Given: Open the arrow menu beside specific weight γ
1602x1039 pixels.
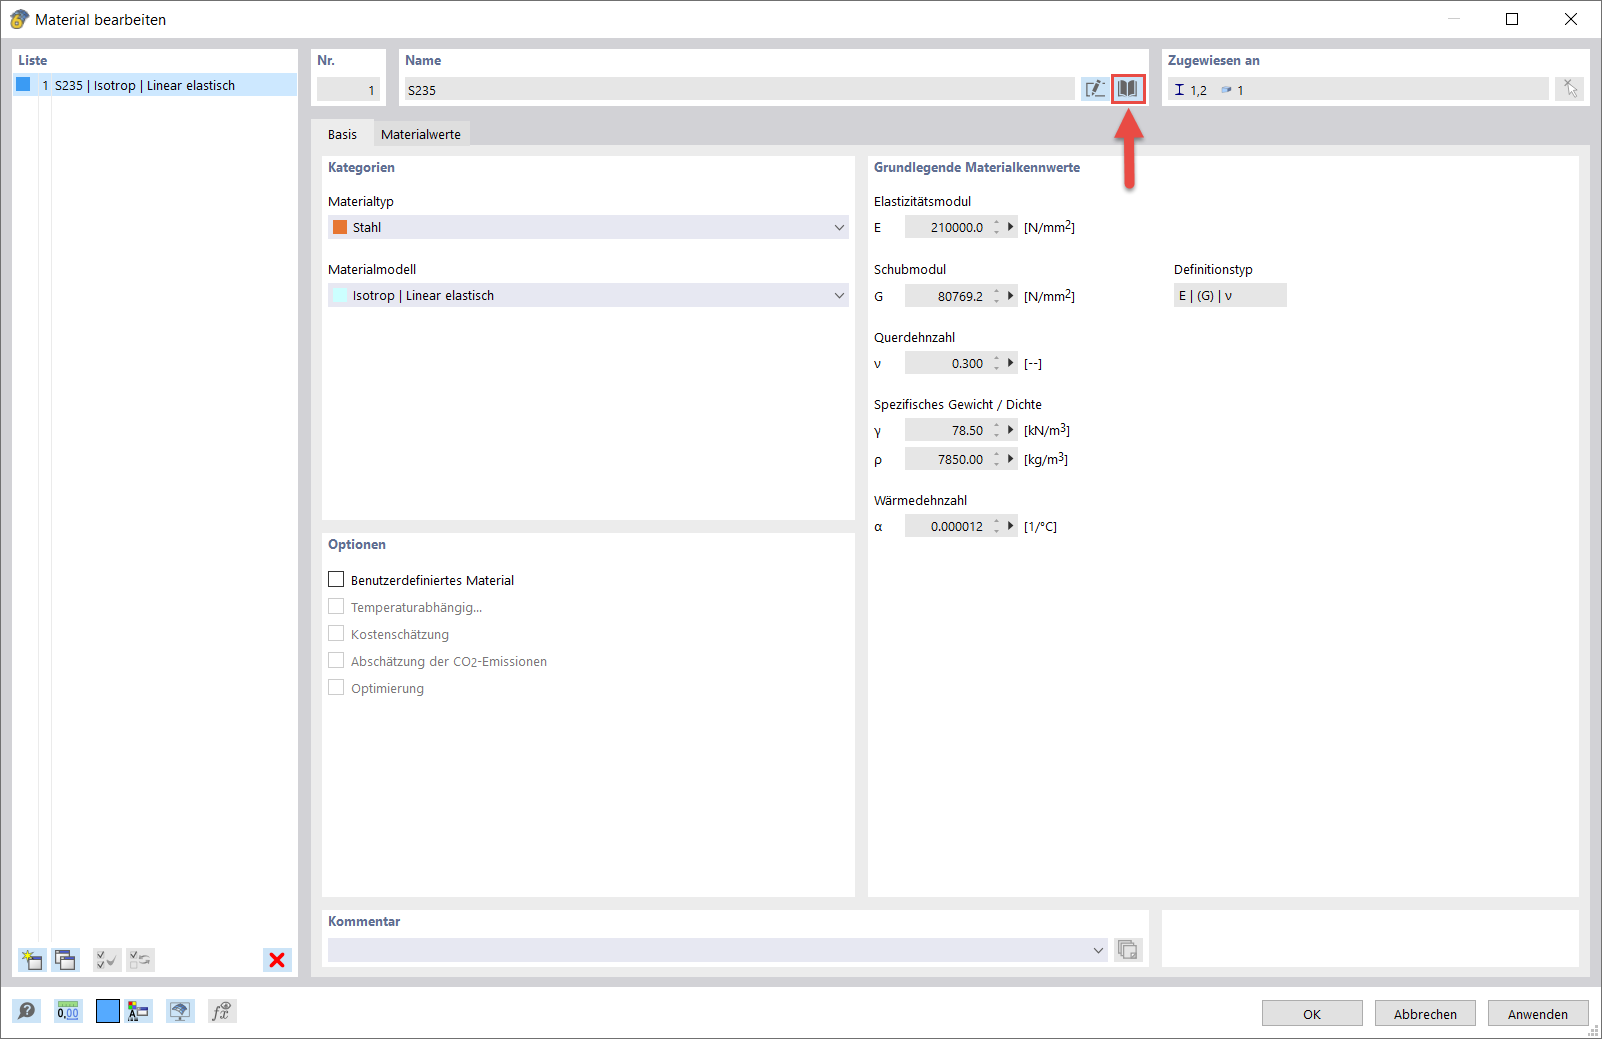Looking at the screenshot, I should pyautogui.click(x=1011, y=430).
